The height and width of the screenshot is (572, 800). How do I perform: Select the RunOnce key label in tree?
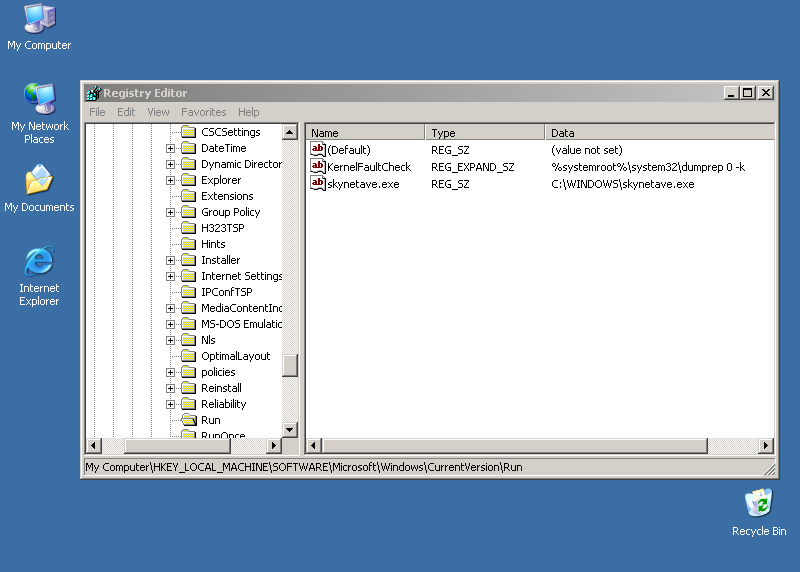[223, 435]
